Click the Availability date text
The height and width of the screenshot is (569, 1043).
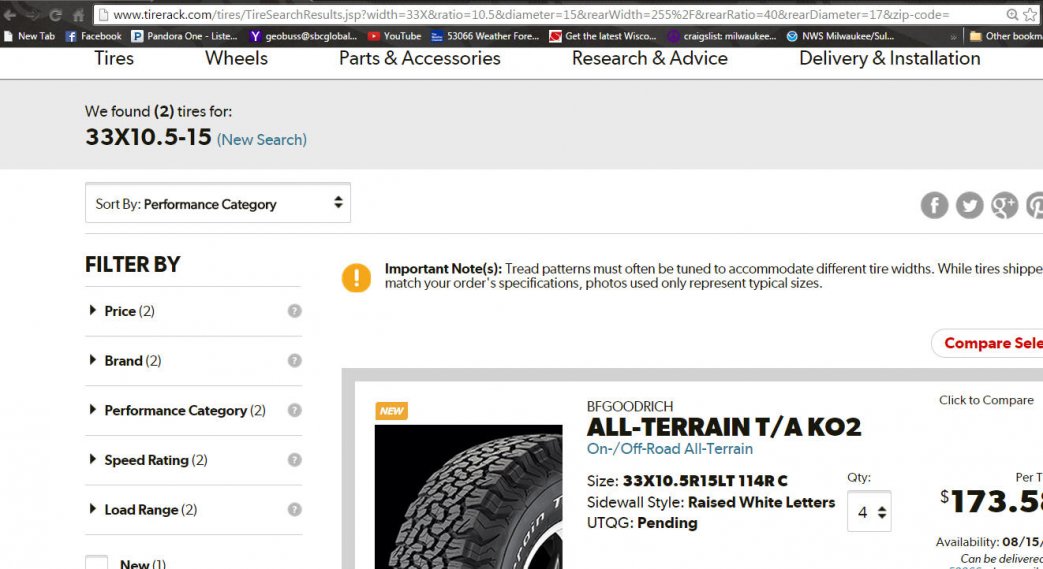[989, 542]
